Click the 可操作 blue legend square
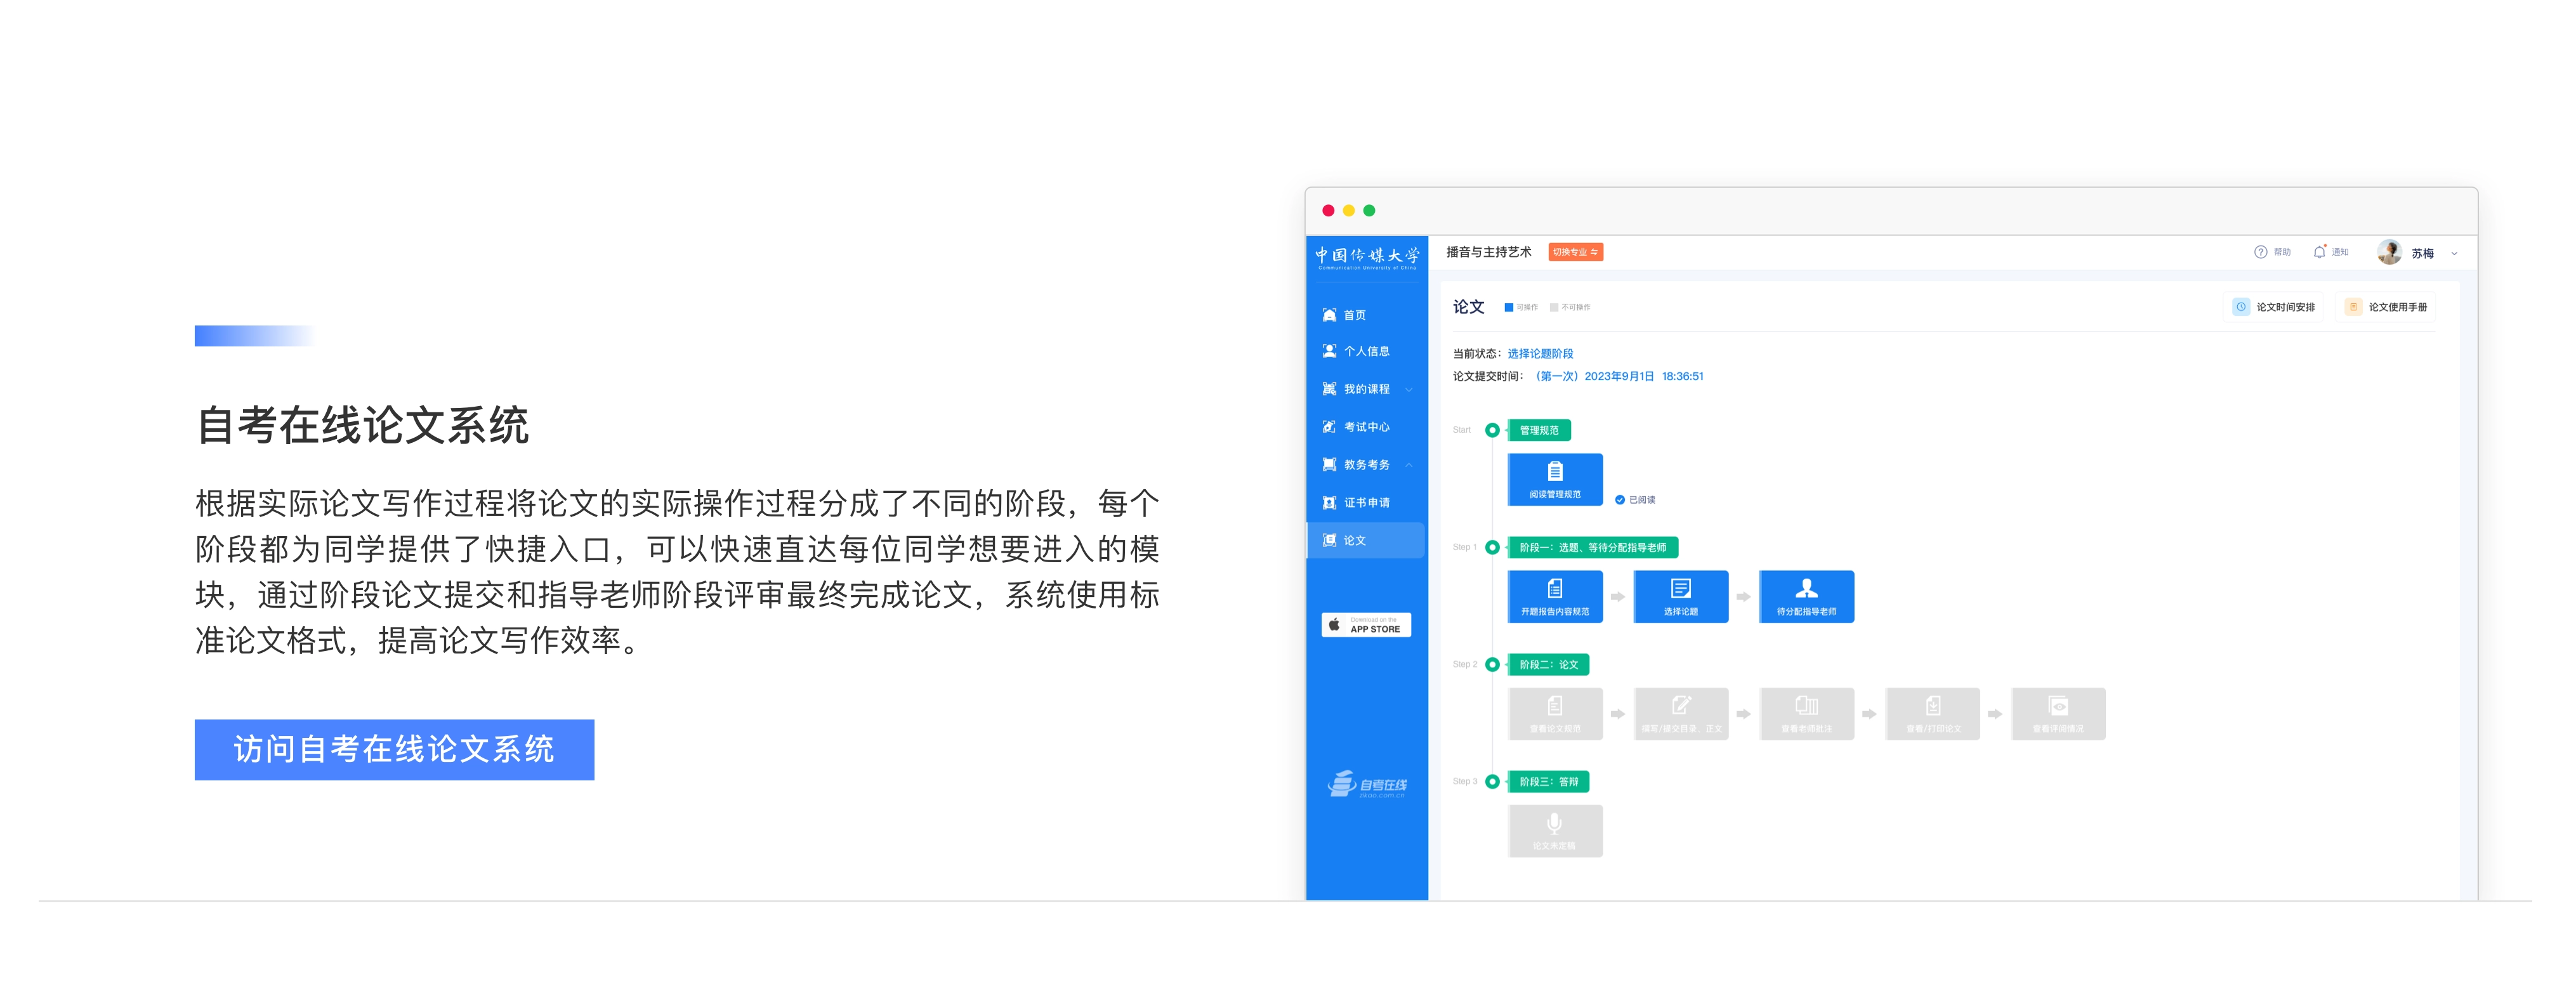This screenshot has height=1005, width=2576. point(1508,308)
